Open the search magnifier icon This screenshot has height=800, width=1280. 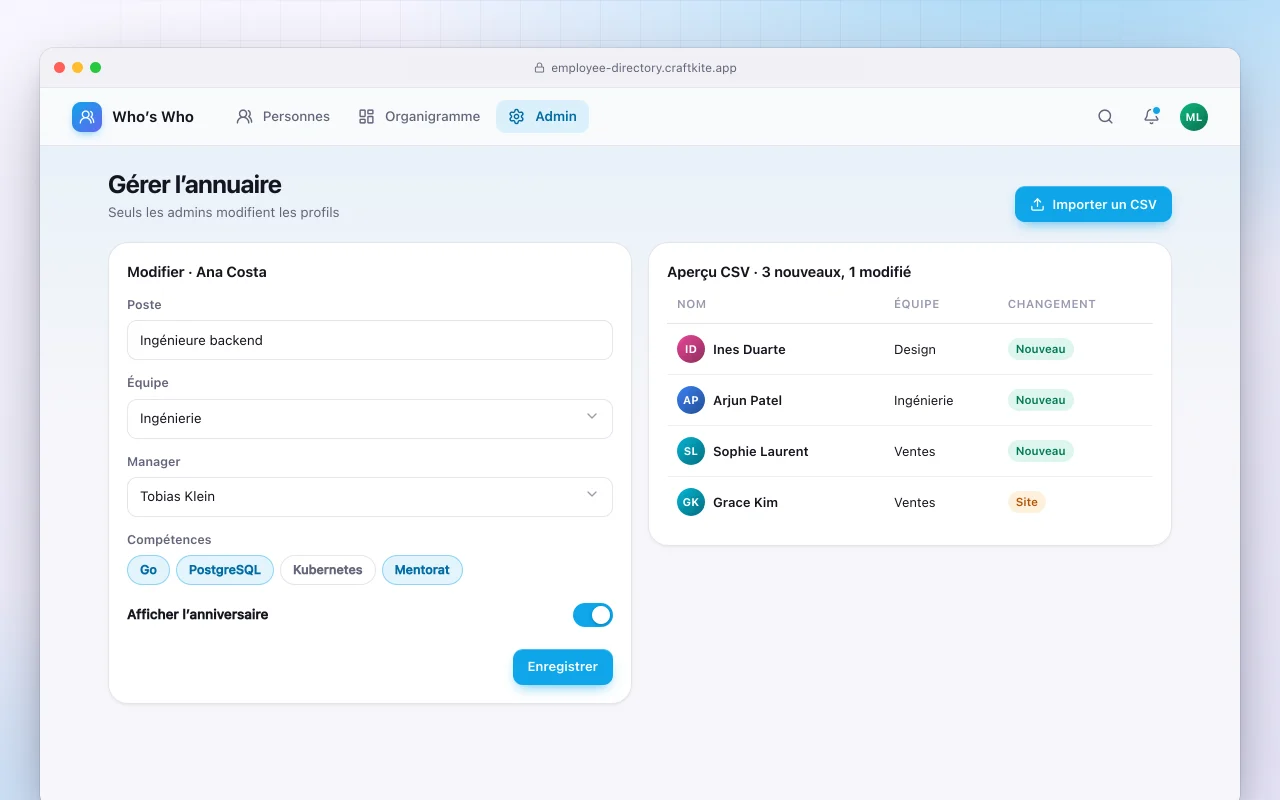tap(1105, 116)
